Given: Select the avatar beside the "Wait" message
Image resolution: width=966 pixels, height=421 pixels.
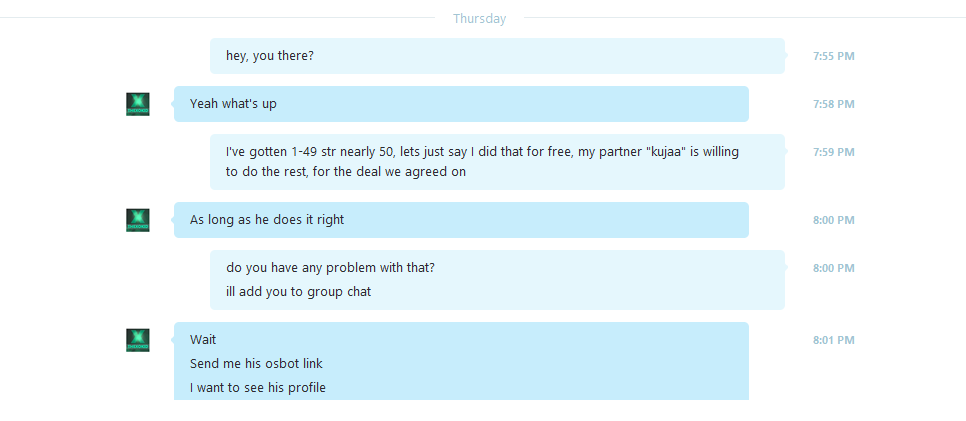Looking at the screenshot, I should (137, 340).
